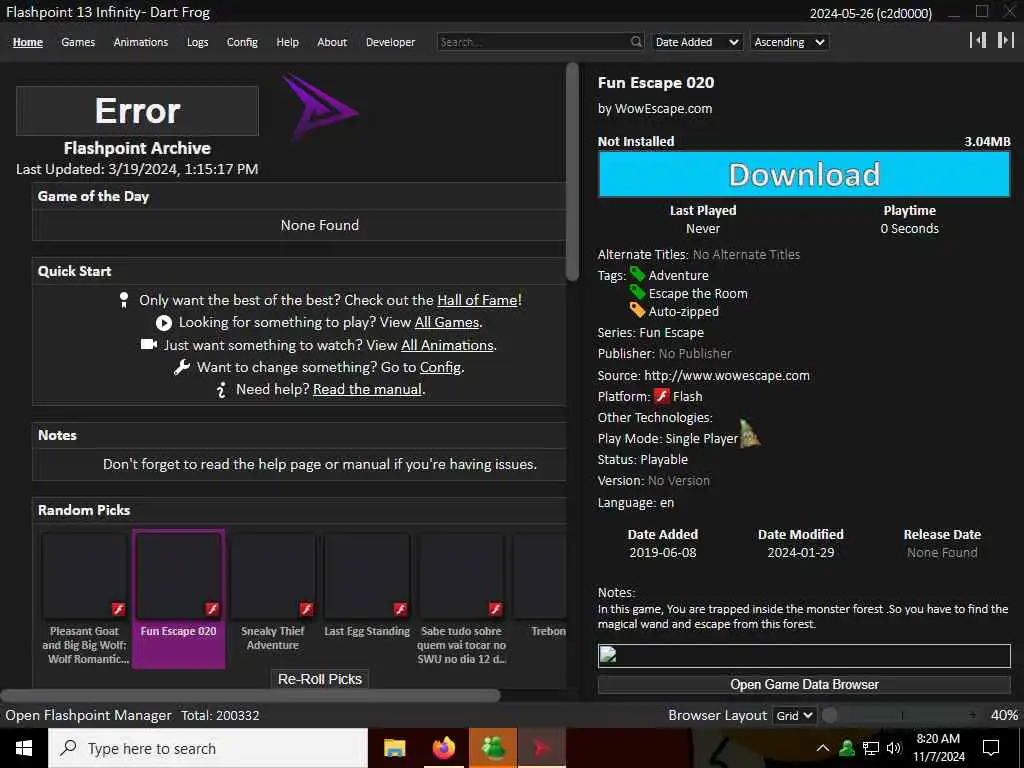Open the green users app in taskbar

pos(493,748)
